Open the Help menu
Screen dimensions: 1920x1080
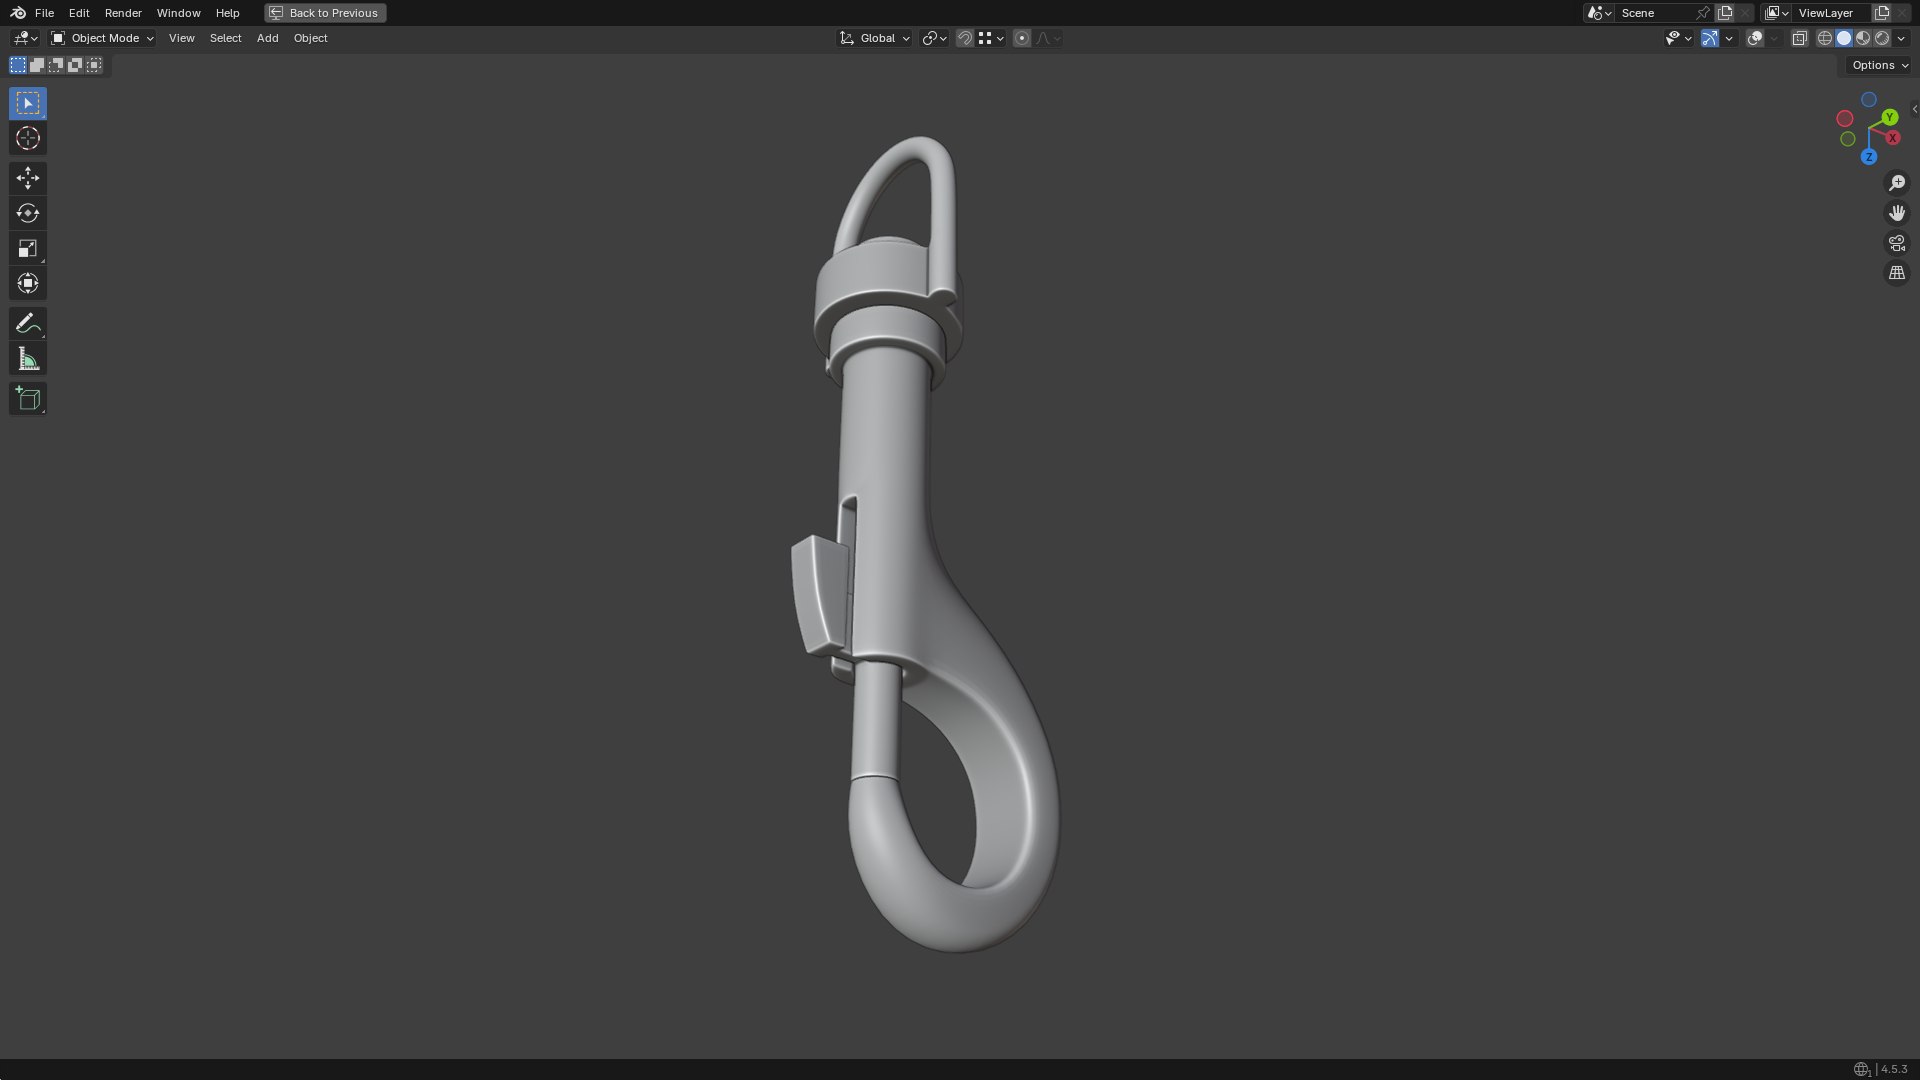coord(227,13)
